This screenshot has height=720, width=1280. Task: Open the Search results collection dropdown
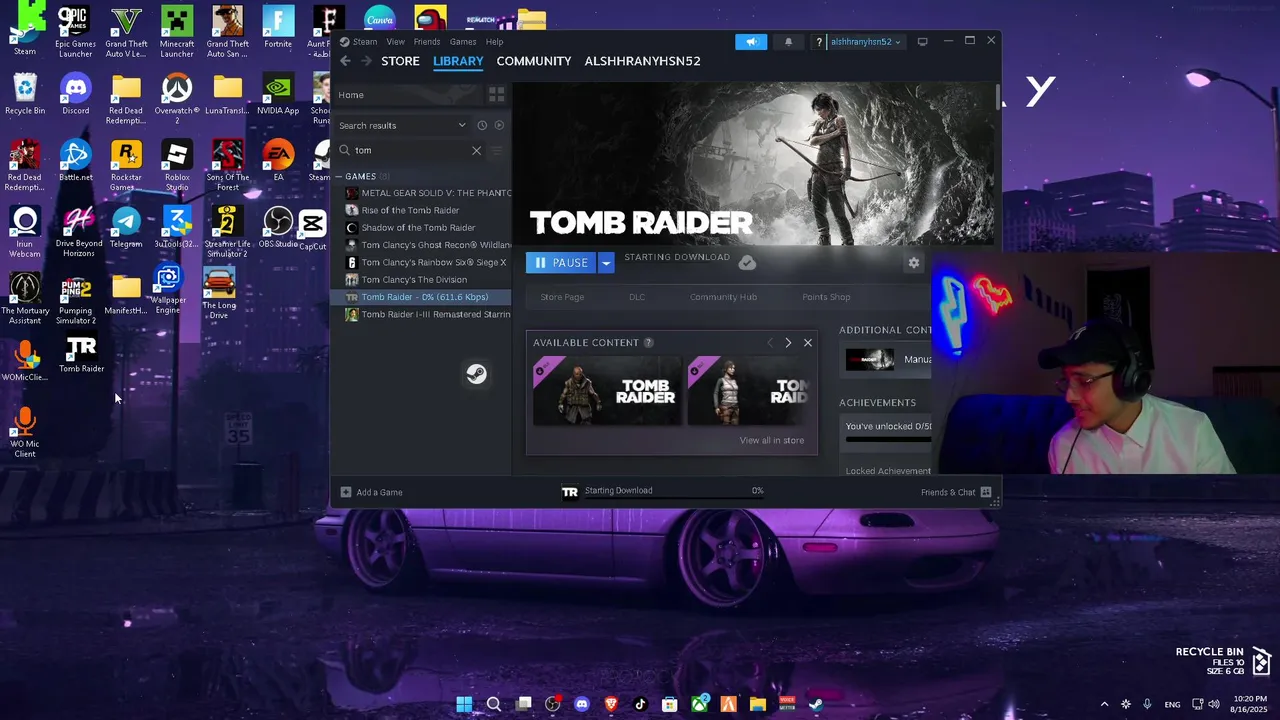tap(402, 125)
